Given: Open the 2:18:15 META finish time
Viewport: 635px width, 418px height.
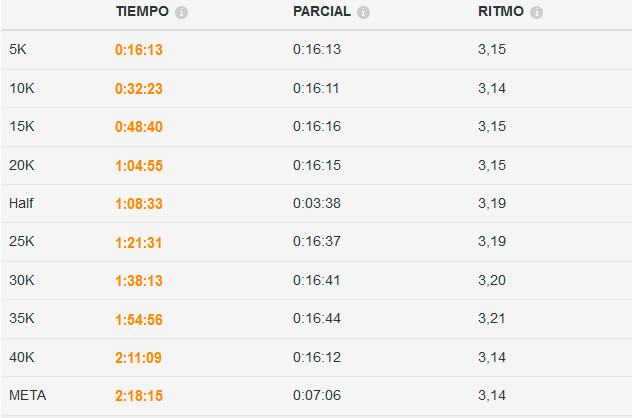Looking at the screenshot, I should tap(139, 396).
